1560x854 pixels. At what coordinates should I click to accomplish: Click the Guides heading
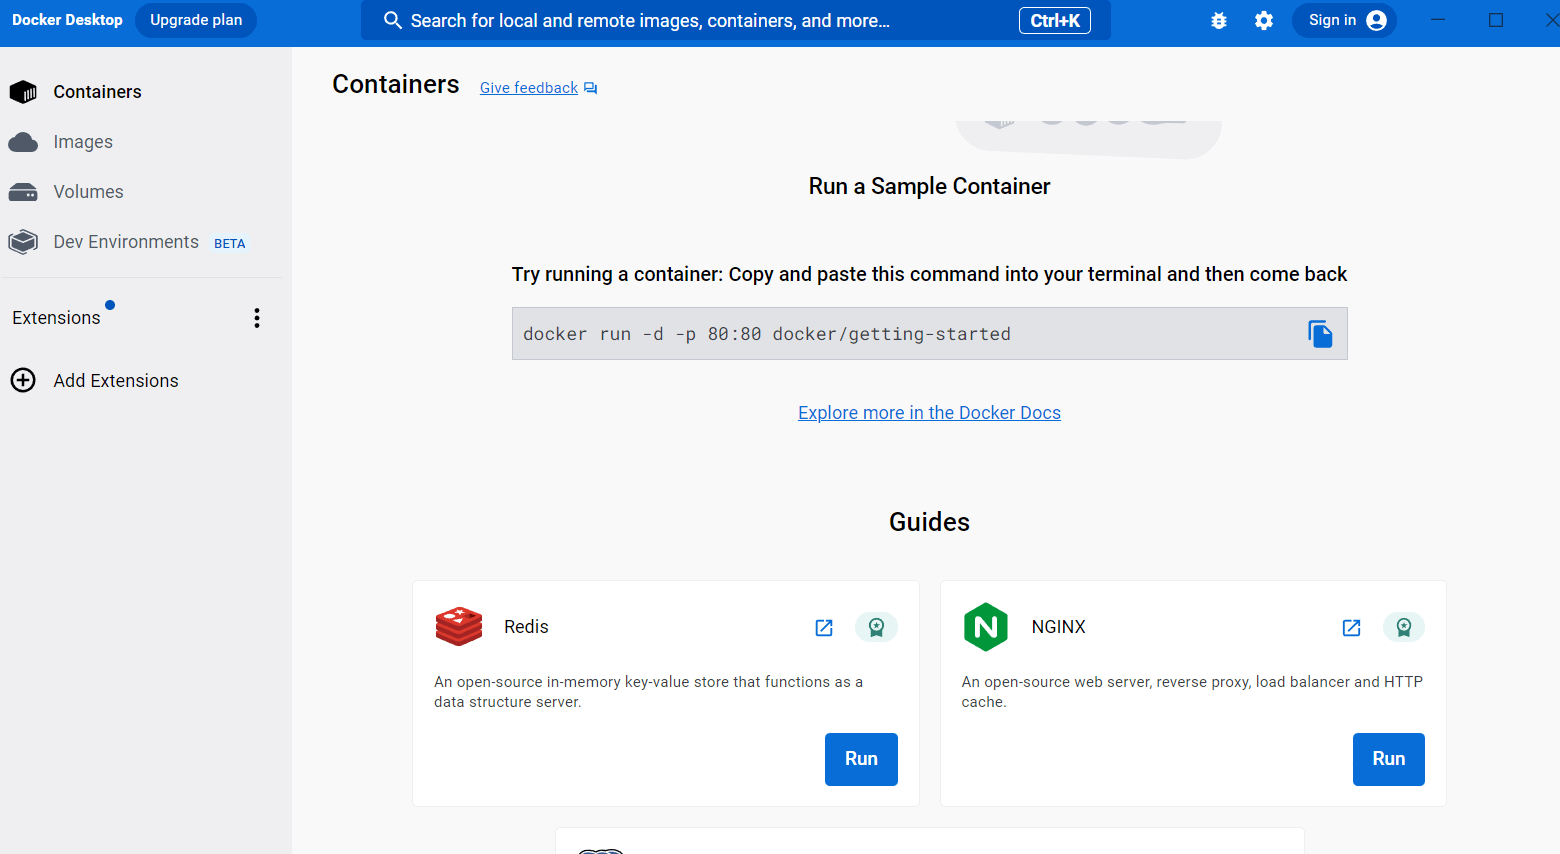point(929,522)
